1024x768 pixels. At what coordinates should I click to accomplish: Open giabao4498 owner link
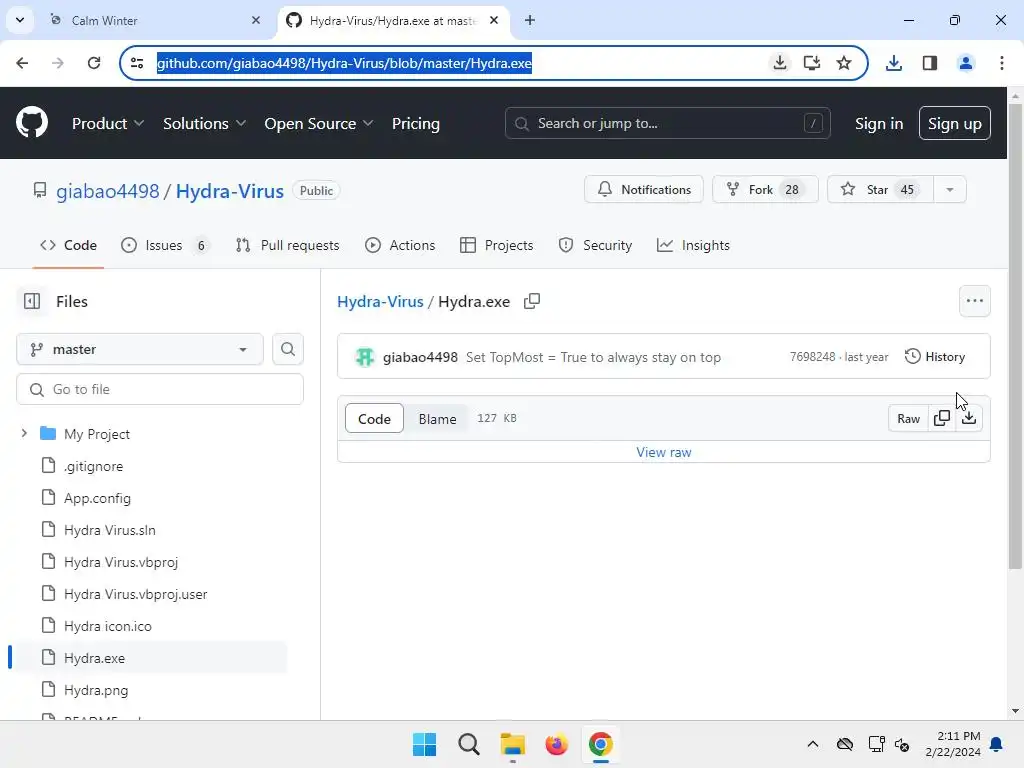point(107,191)
